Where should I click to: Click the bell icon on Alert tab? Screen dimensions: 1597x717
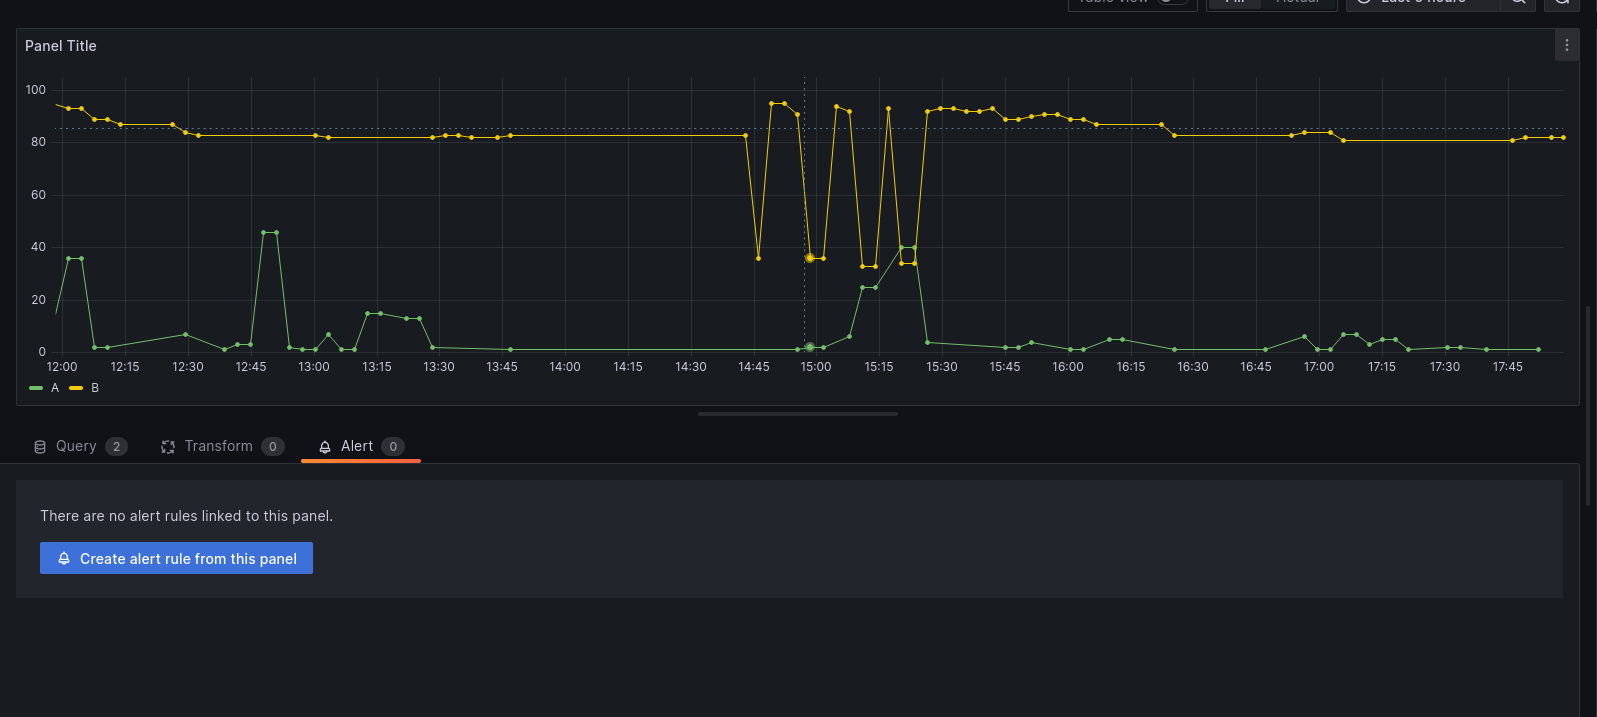pyautogui.click(x=325, y=447)
